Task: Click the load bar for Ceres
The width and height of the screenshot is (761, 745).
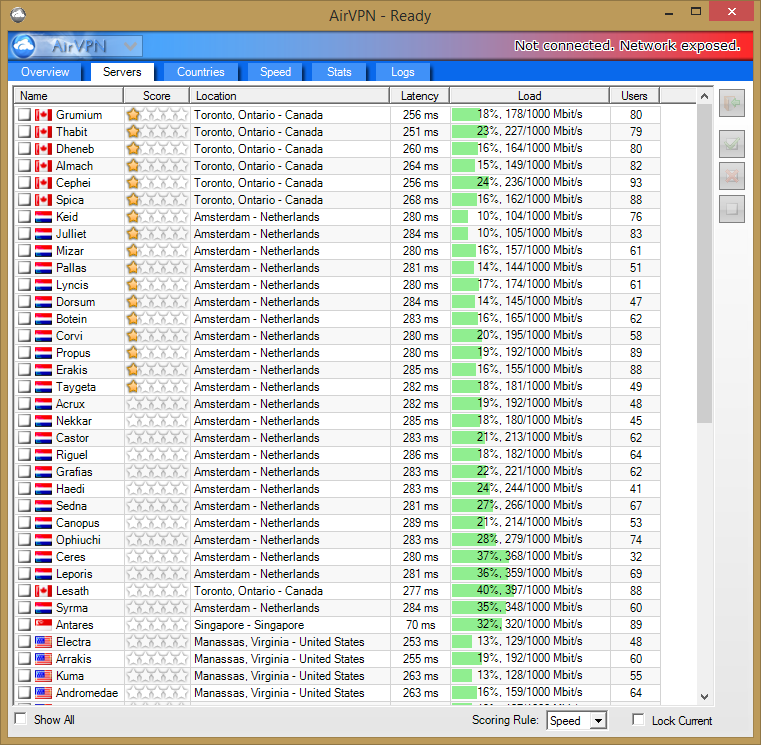Action: pyautogui.click(x=529, y=557)
